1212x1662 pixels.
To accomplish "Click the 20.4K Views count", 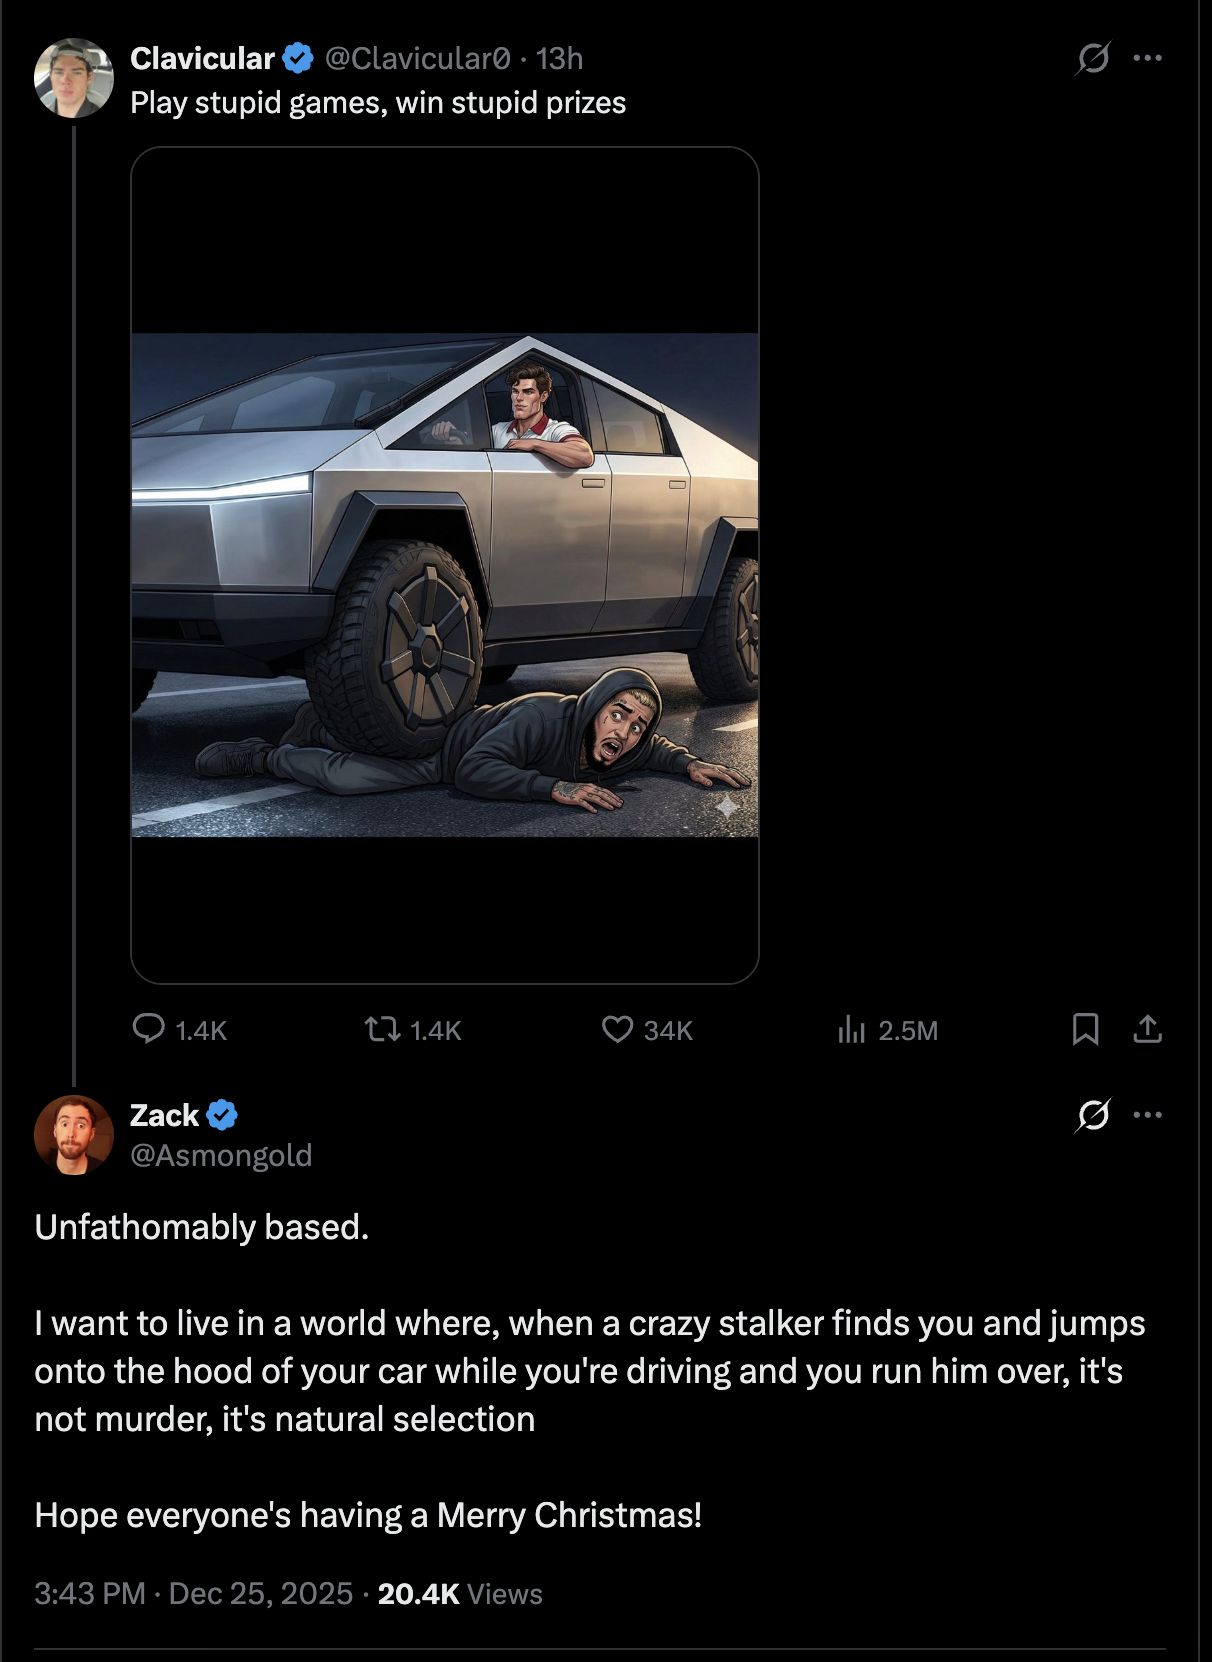I will click(460, 1593).
